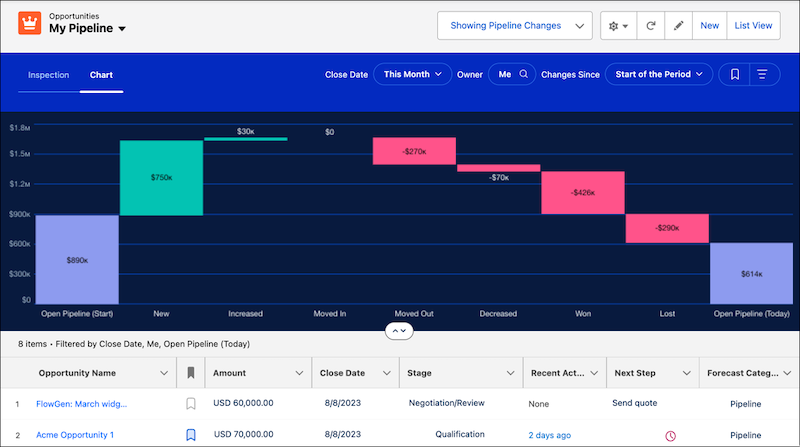Click the bookmark icon in blue toolbar
The image size is (800, 447).
click(734, 74)
